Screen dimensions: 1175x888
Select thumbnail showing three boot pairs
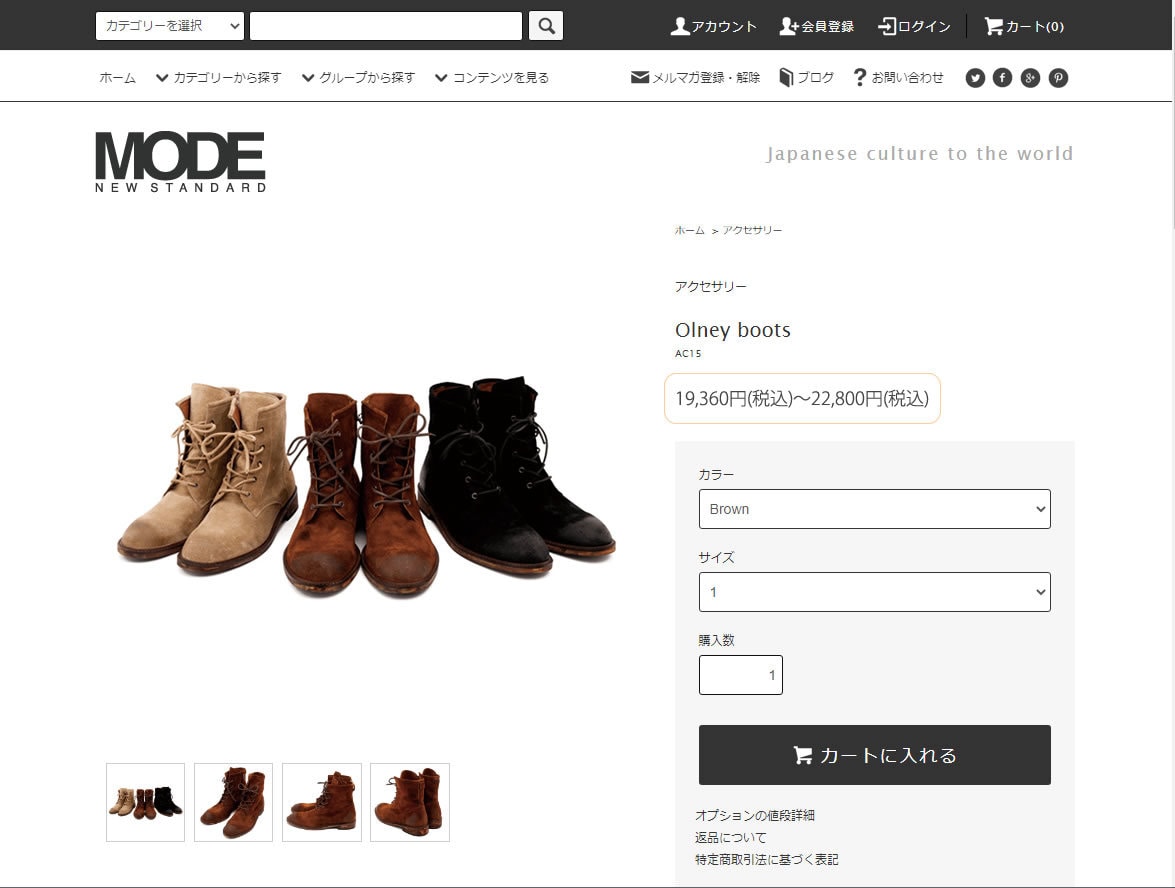[145, 803]
